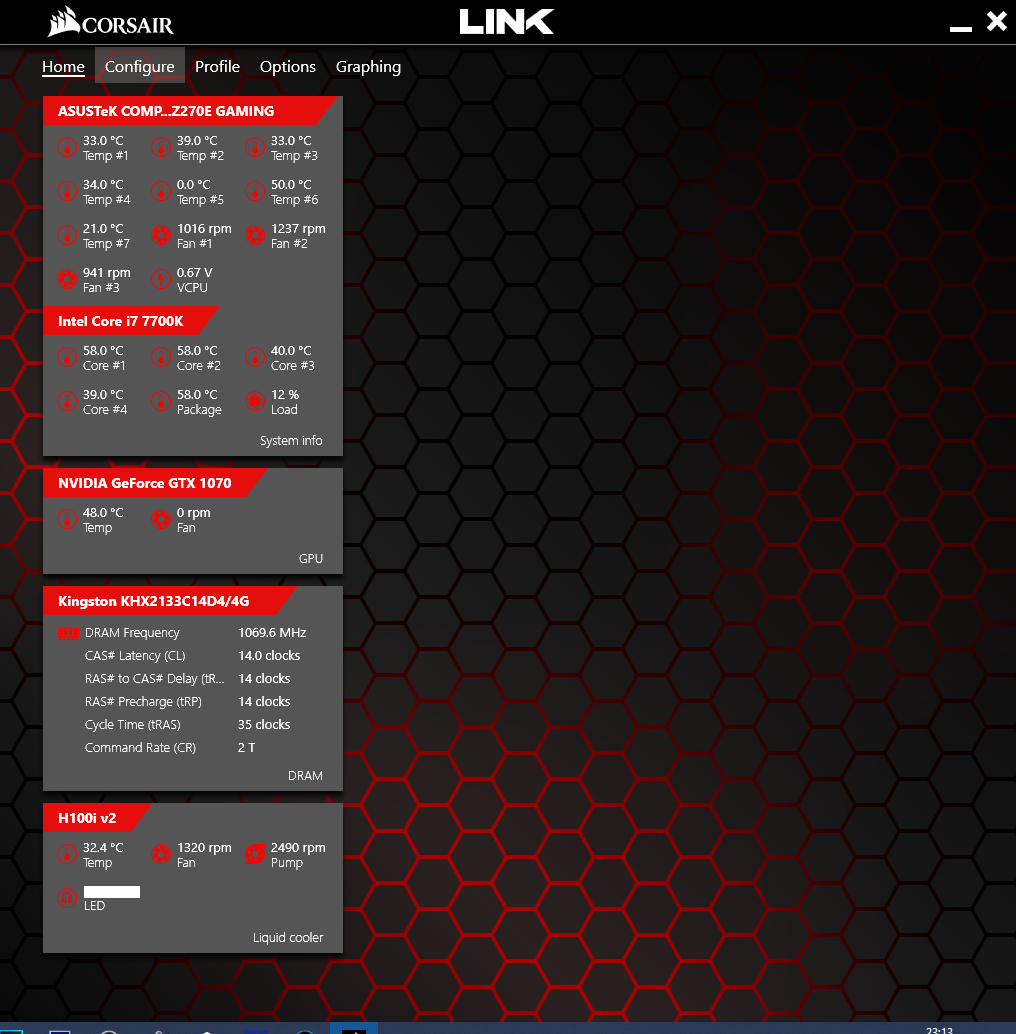Image resolution: width=1016 pixels, height=1034 pixels.
Task: Click the Core #3 temperature icon
Action: pyautogui.click(x=255, y=357)
